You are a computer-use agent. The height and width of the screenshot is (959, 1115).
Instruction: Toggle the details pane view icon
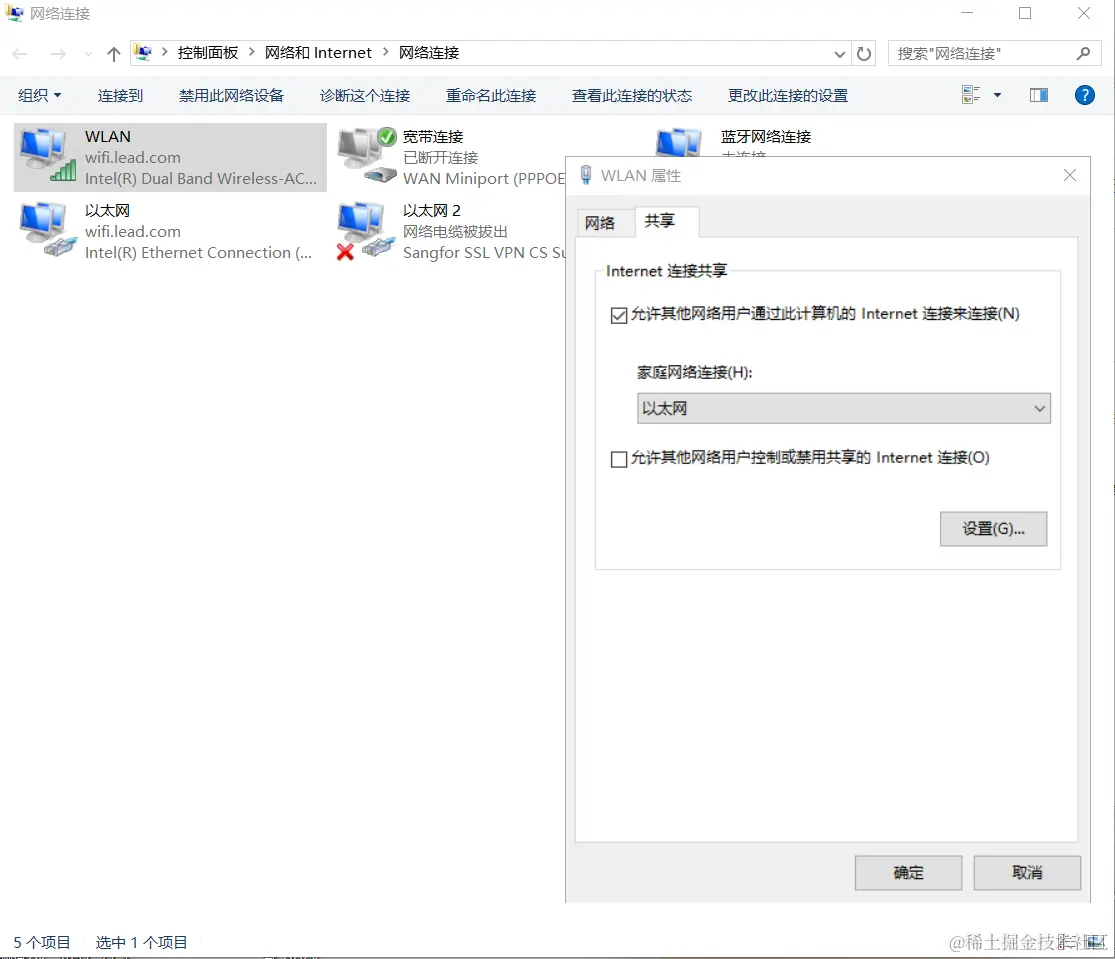pos(1038,94)
